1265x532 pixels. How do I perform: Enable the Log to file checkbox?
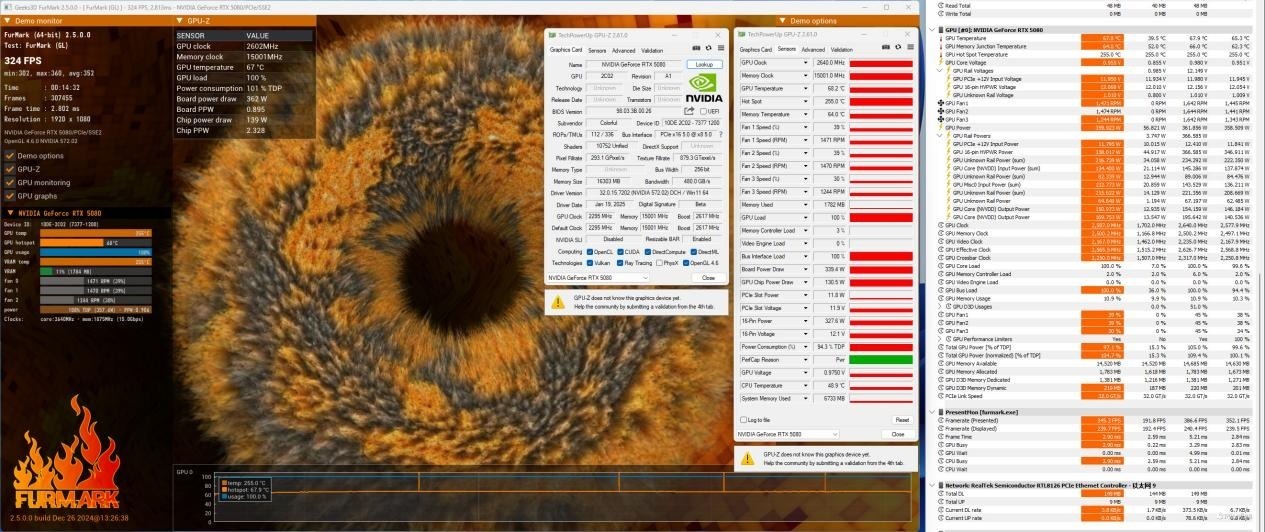pos(743,420)
